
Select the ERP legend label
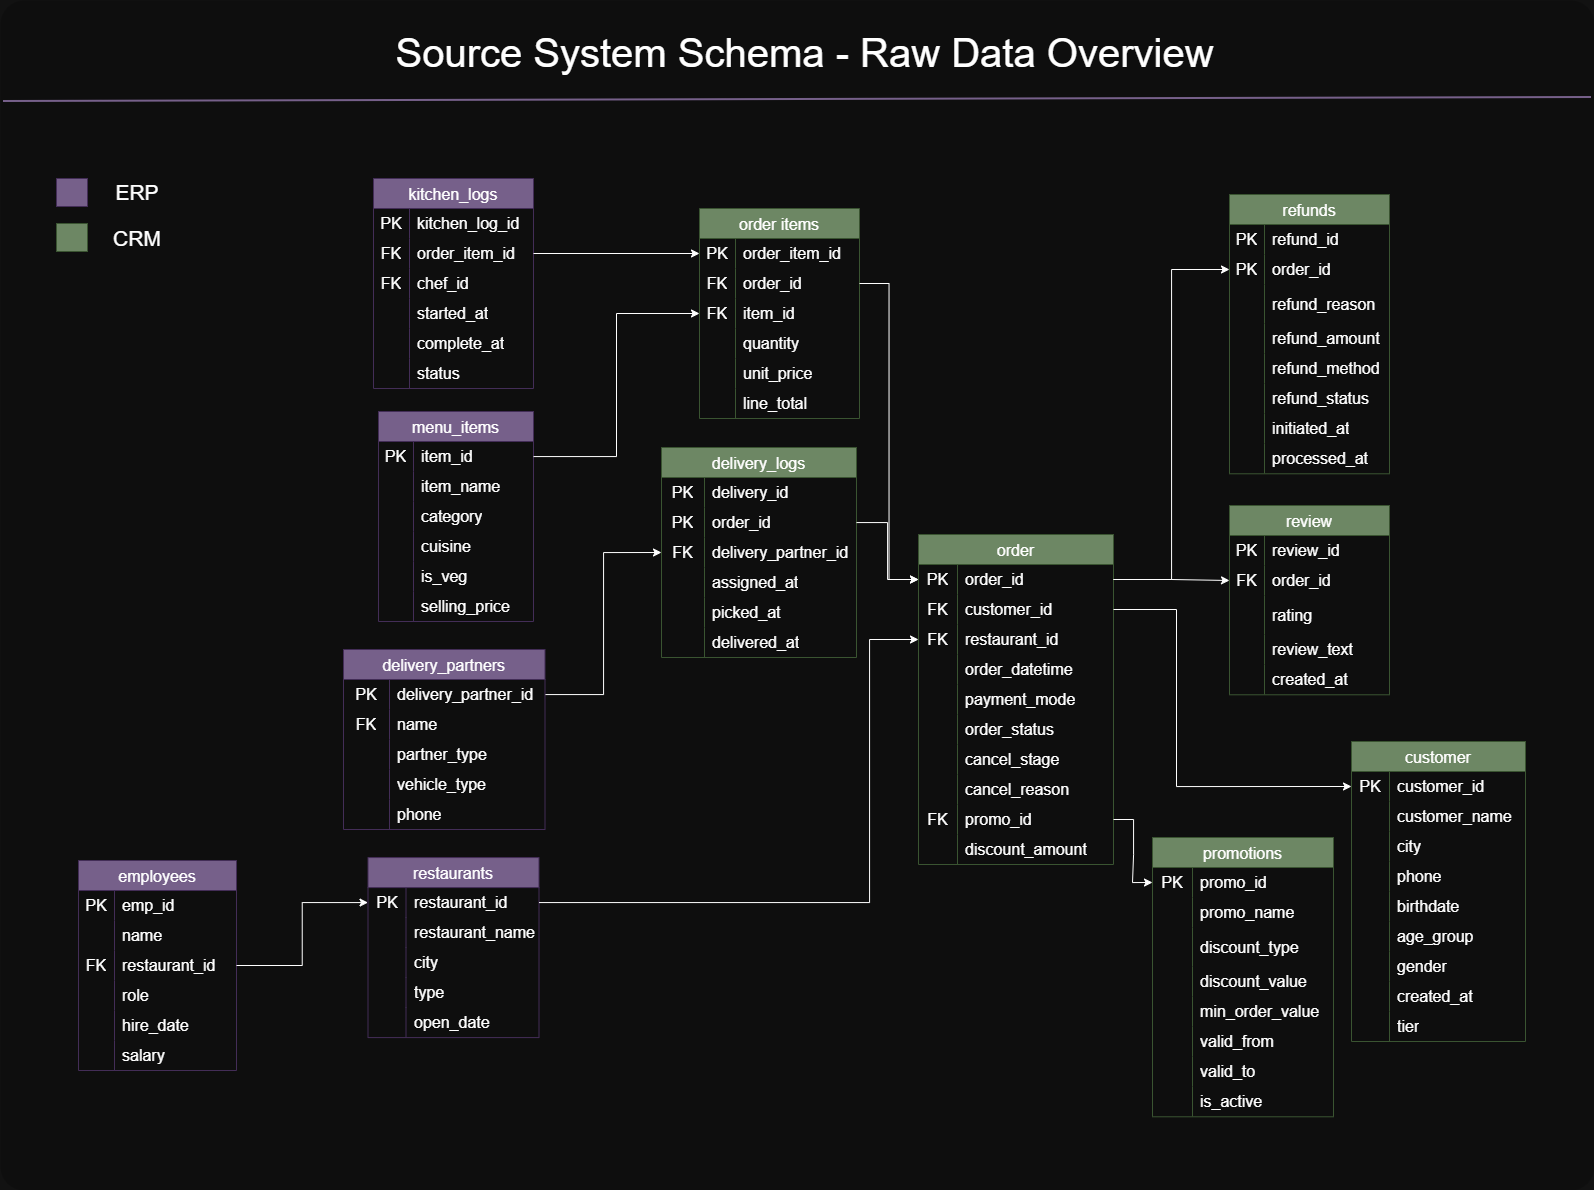pyautogui.click(x=136, y=192)
